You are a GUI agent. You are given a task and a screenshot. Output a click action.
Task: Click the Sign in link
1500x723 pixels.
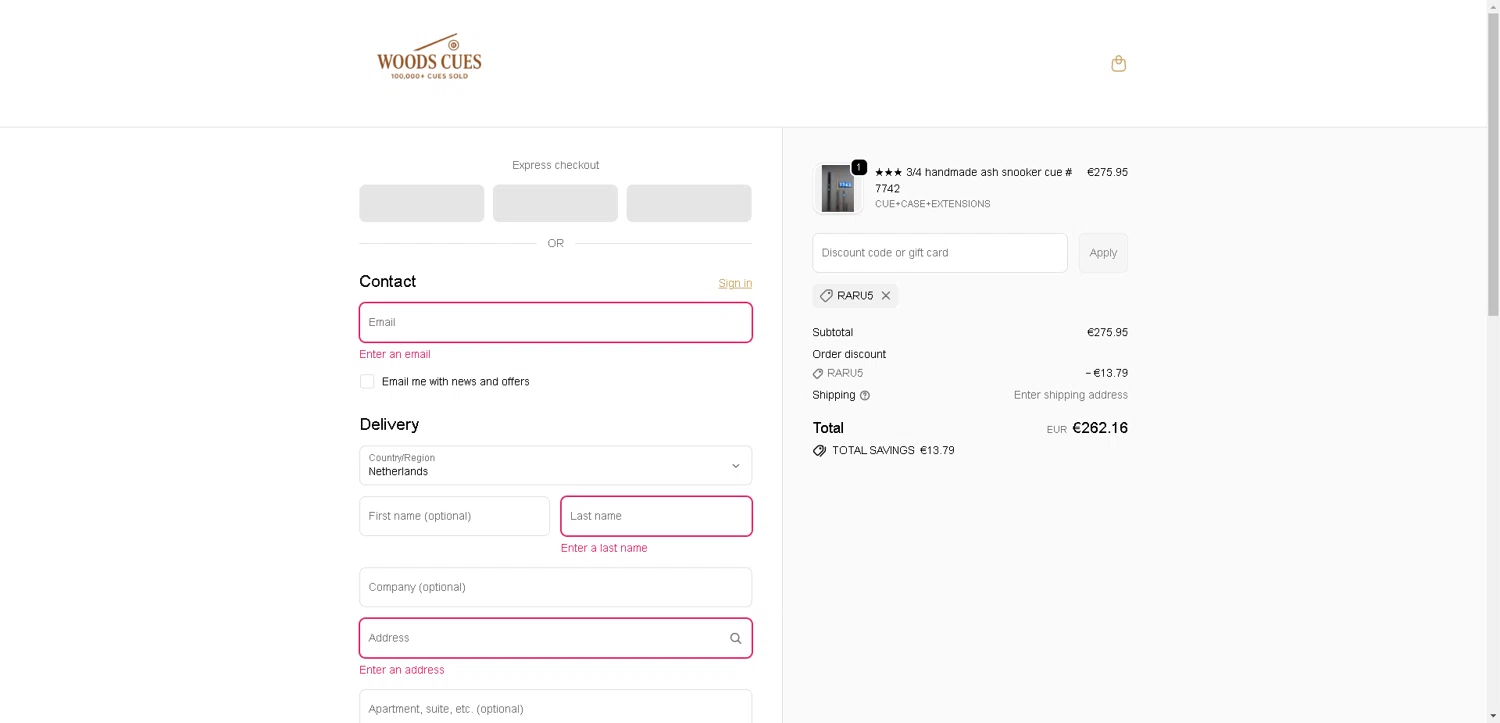735,283
